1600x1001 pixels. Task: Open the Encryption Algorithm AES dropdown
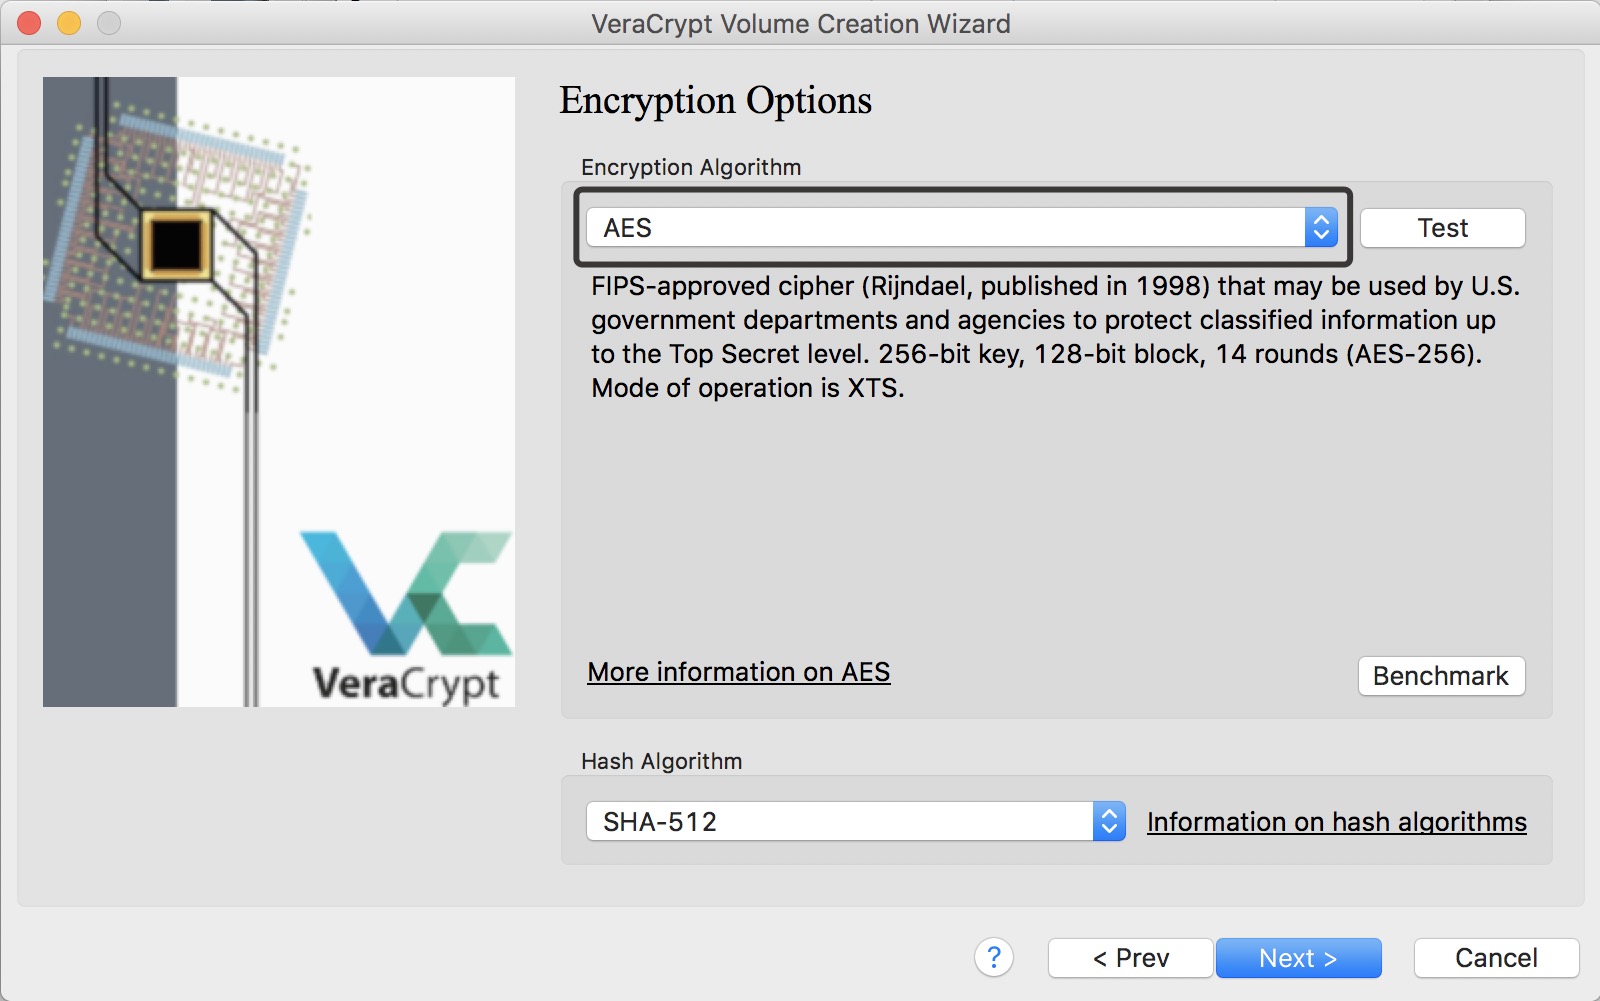(x=945, y=228)
